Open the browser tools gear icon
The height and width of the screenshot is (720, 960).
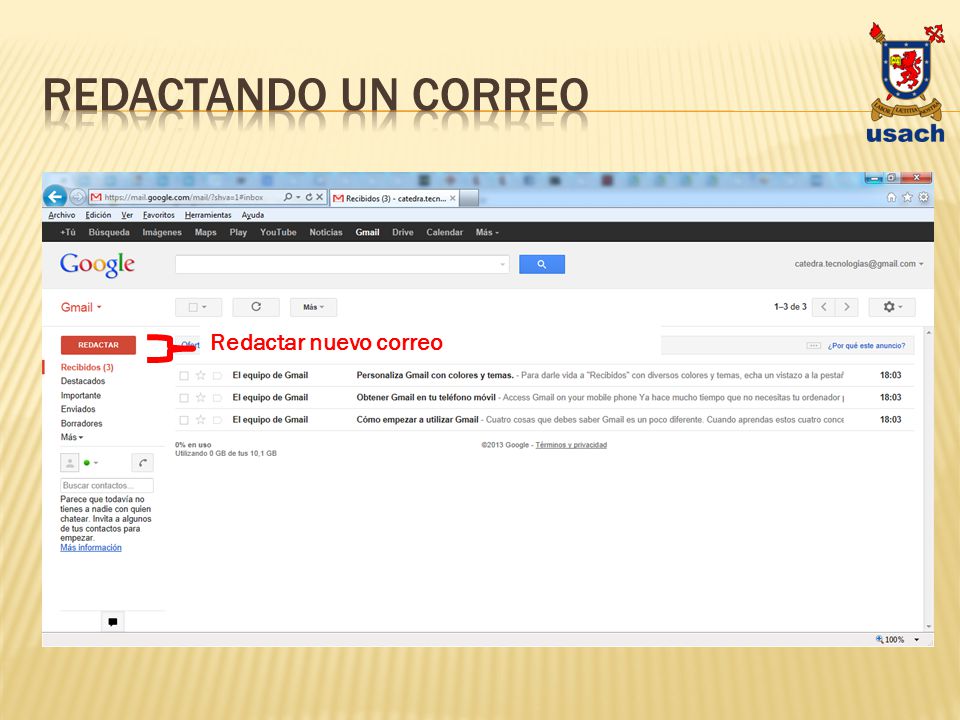pos(923,197)
